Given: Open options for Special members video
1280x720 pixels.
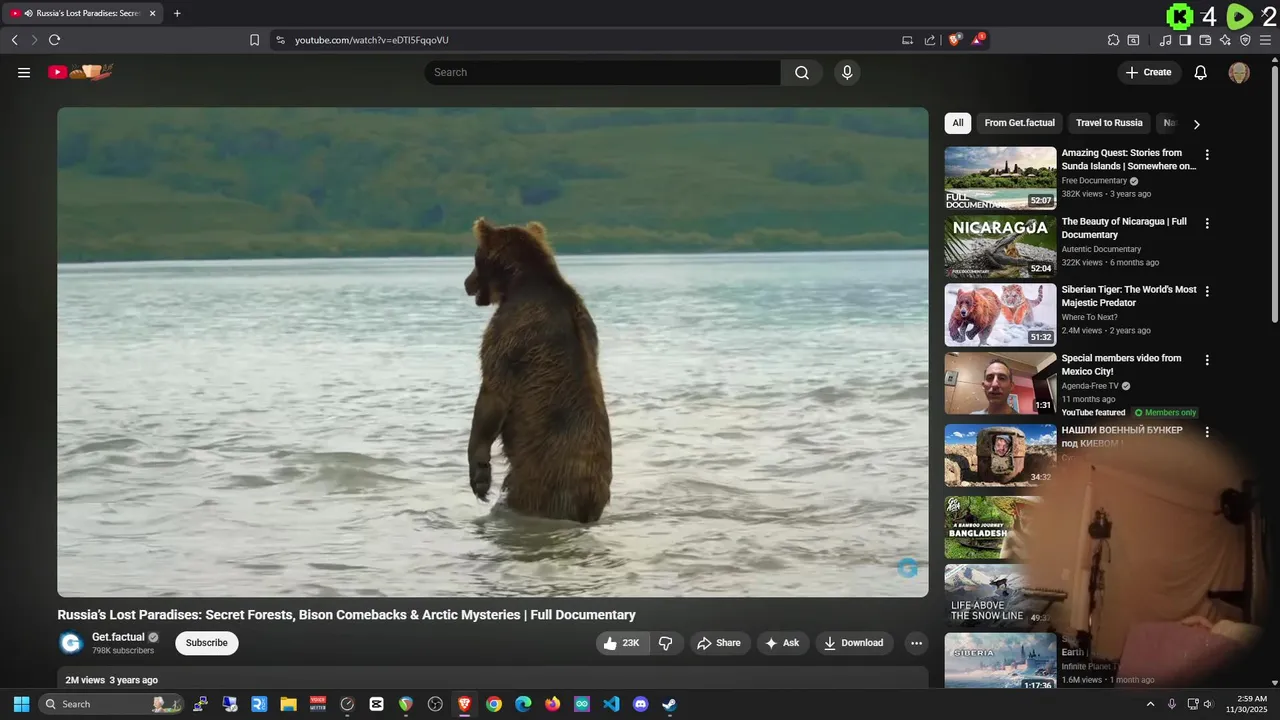Looking at the screenshot, I should pyautogui.click(x=1207, y=359).
